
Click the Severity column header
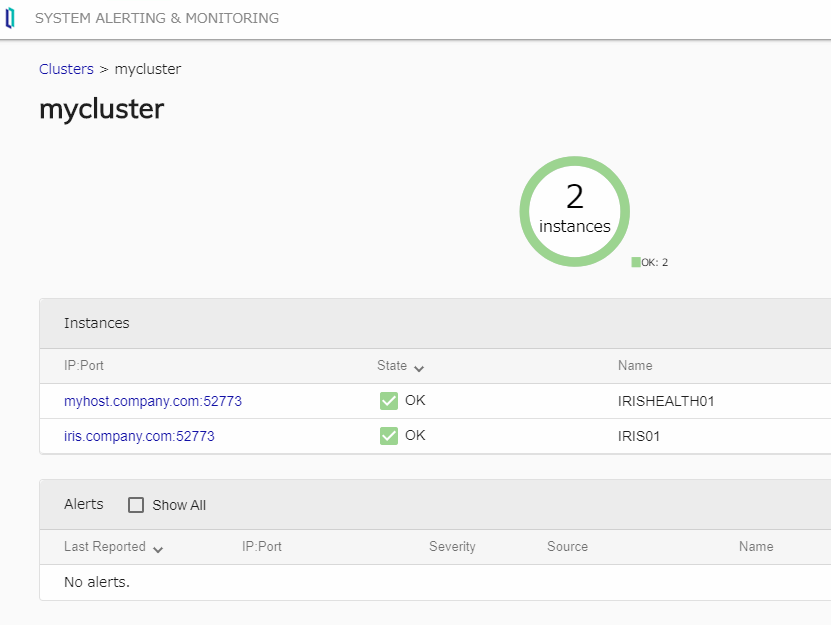452,547
